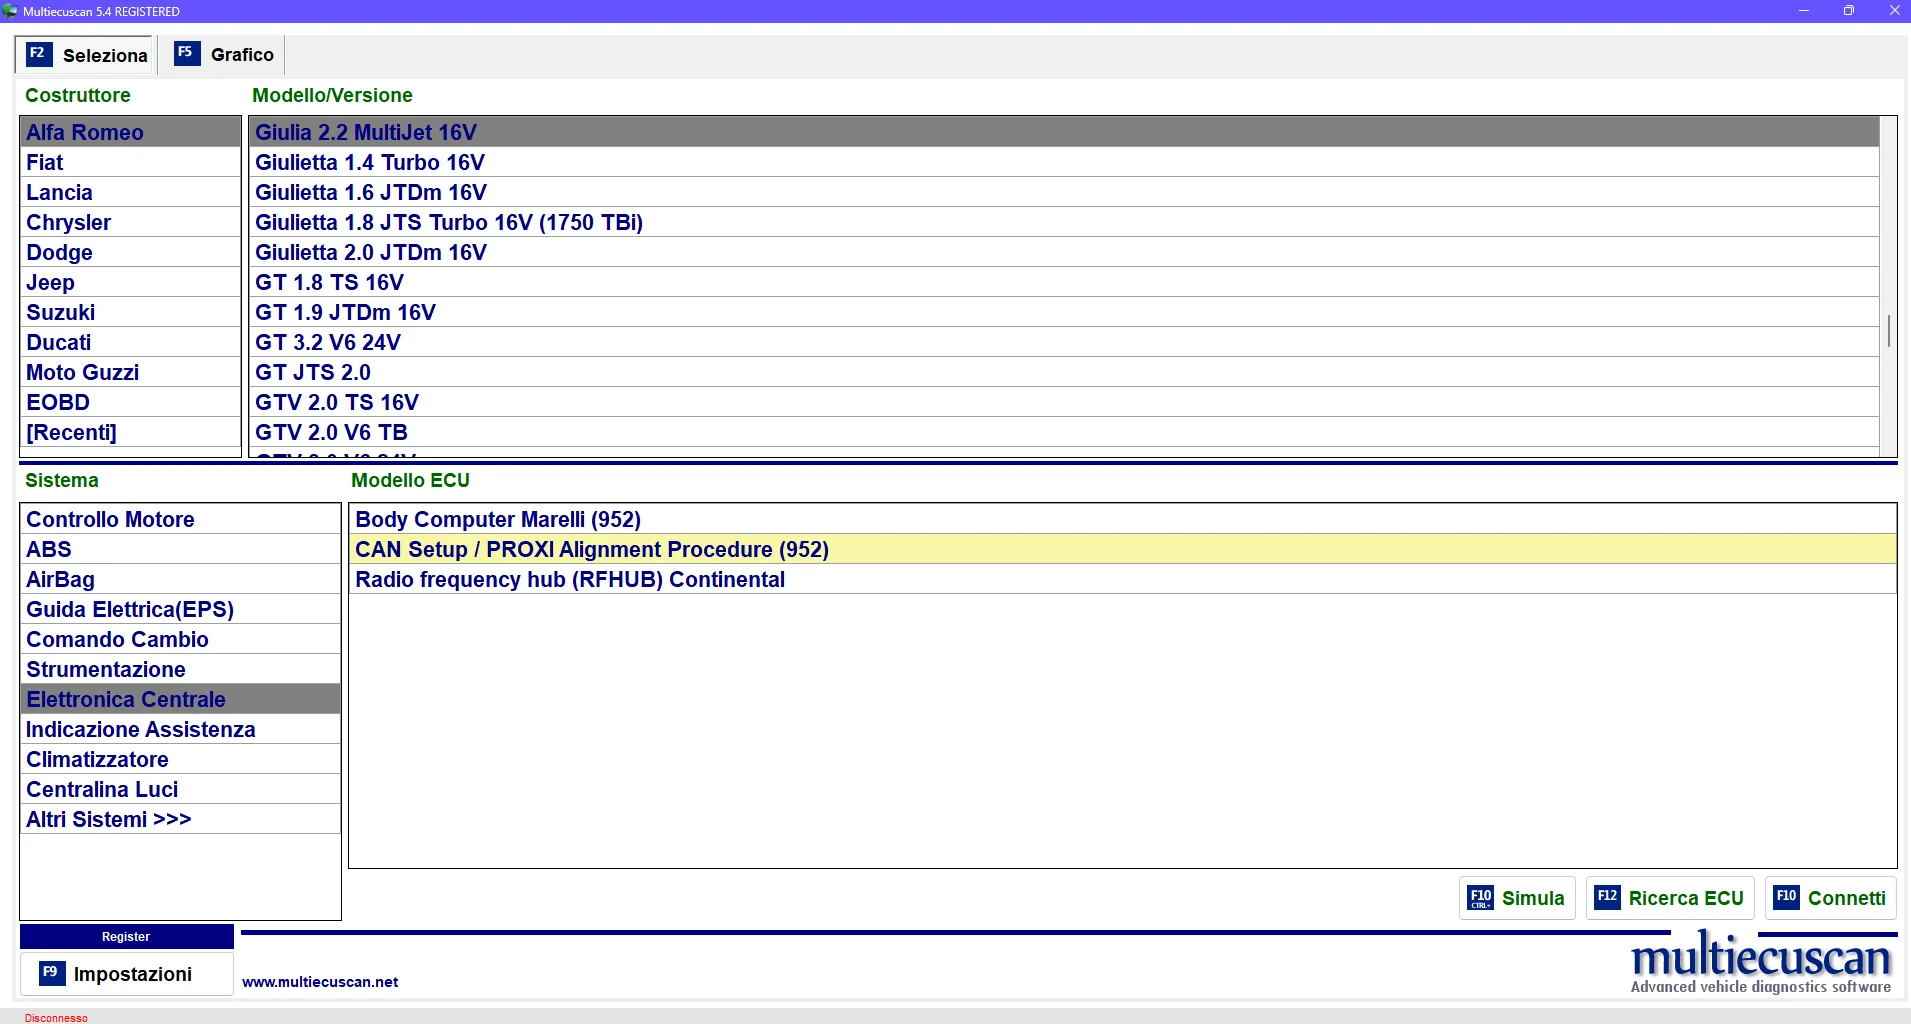Click the F2 key icon beside Seleziona
This screenshot has width=1911, height=1024.
point(39,54)
